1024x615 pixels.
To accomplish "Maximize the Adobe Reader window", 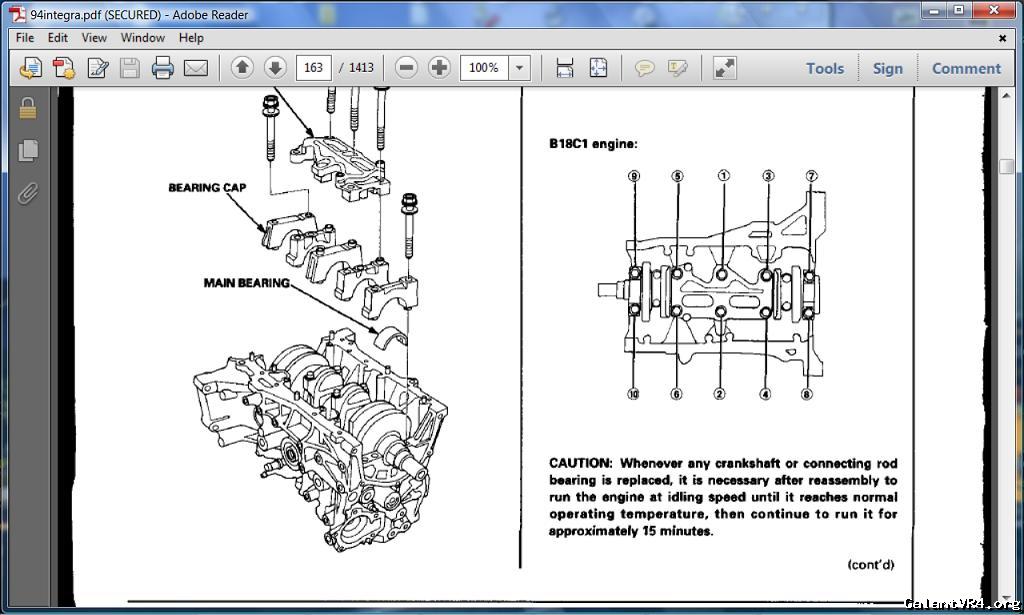I will point(959,11).
